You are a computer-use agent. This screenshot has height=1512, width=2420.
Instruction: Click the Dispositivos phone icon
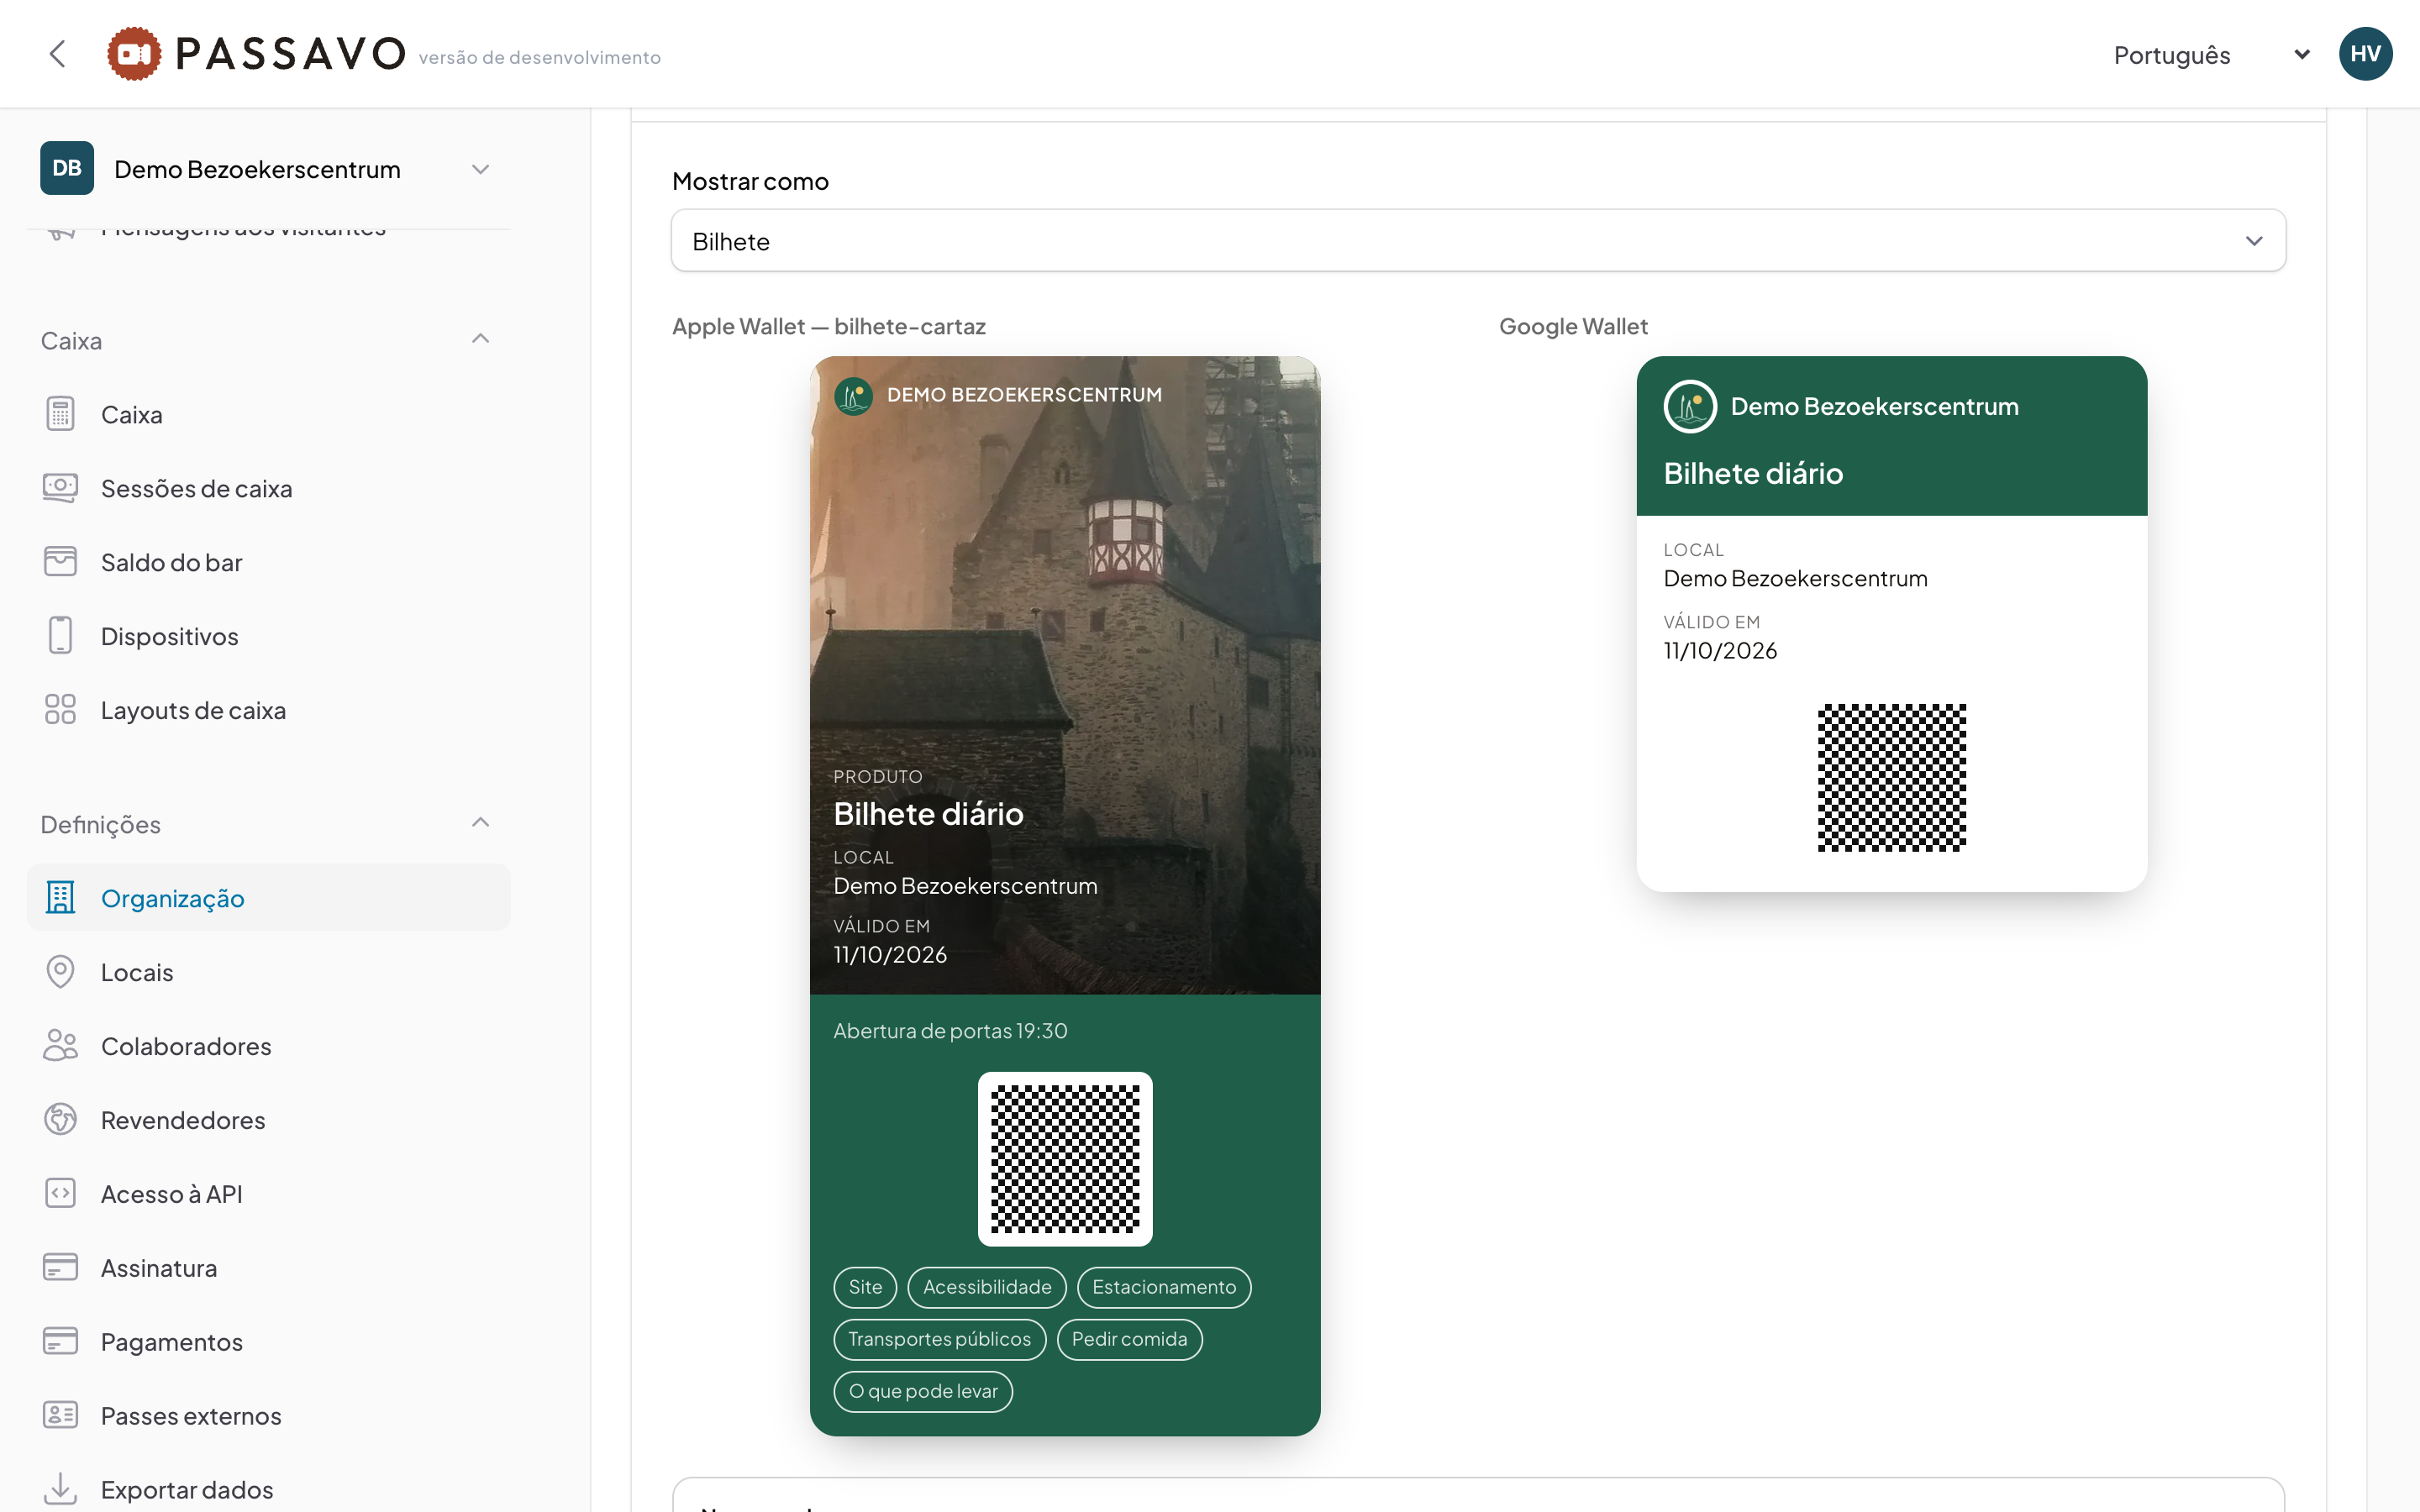pos(60,636)
